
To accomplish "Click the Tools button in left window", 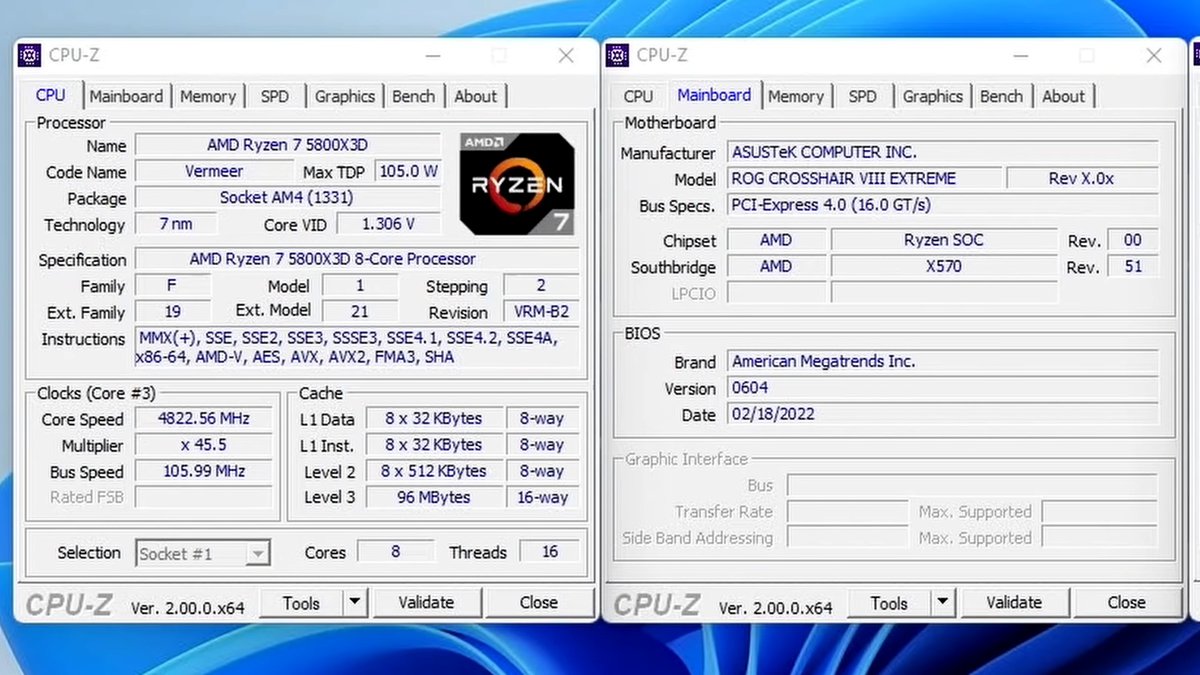I will pos(300,603).
